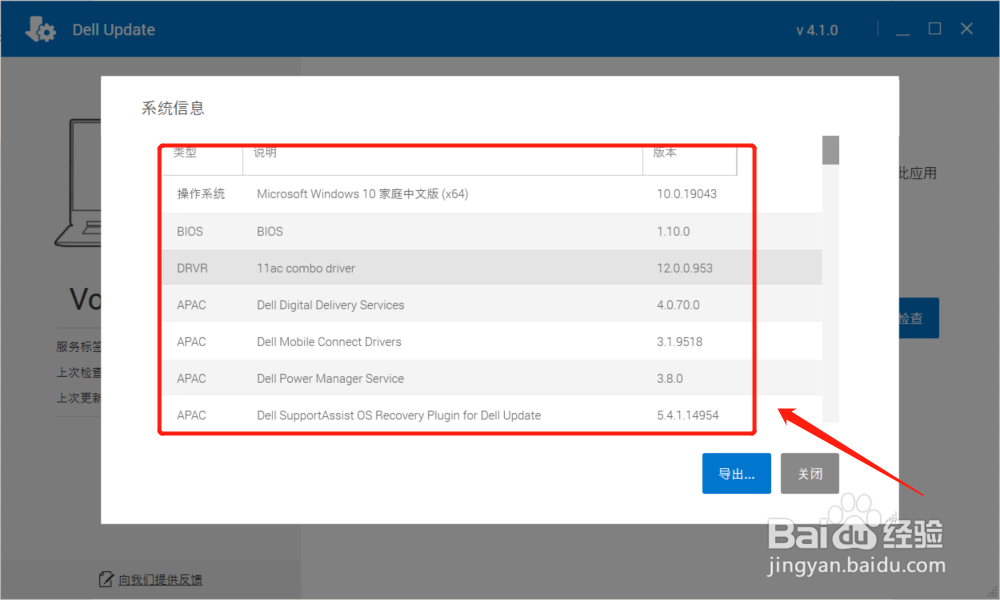The height and width of the screenshot is (600, 1000).
Task: Click the 系统信息 dialog title
Action: click(x=173, y=108)
